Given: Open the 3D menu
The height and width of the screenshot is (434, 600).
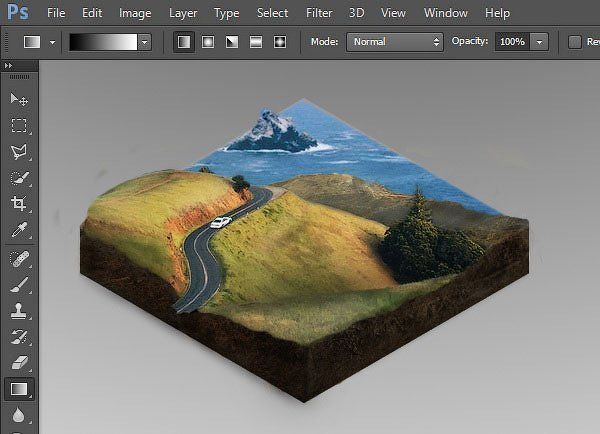Looking at the screenshot, I should (356, 13).
